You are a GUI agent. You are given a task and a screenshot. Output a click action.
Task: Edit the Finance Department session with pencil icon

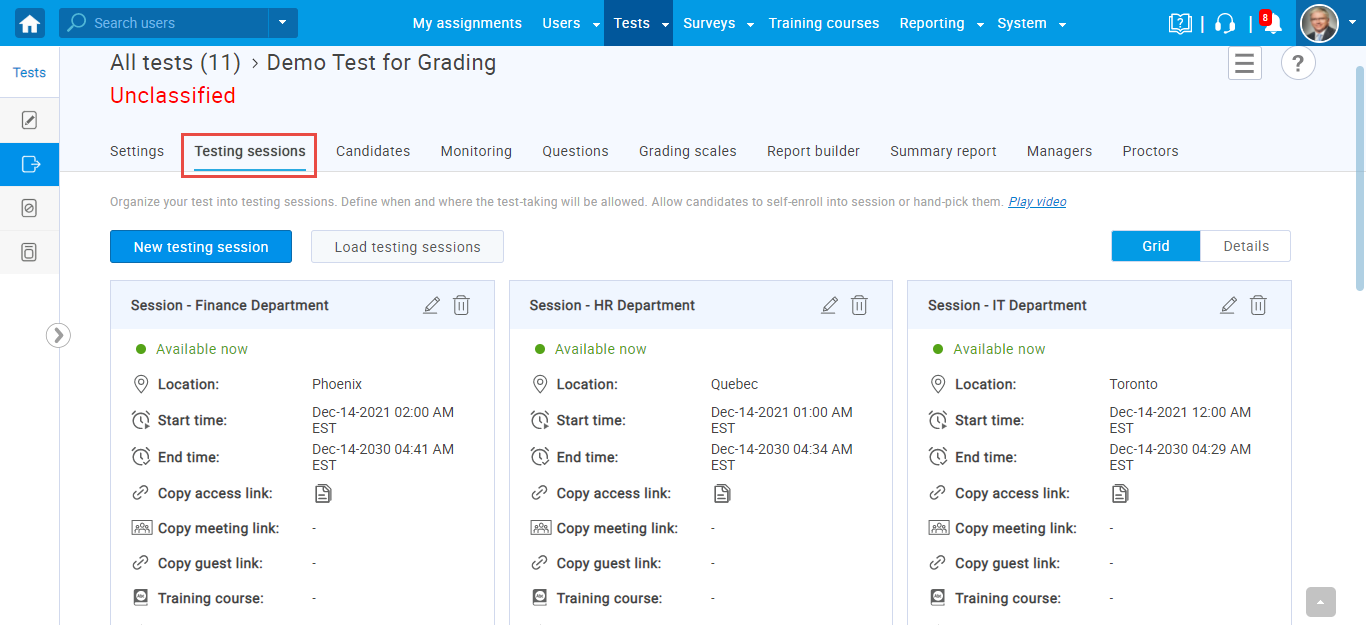click(x=431, y=306)
